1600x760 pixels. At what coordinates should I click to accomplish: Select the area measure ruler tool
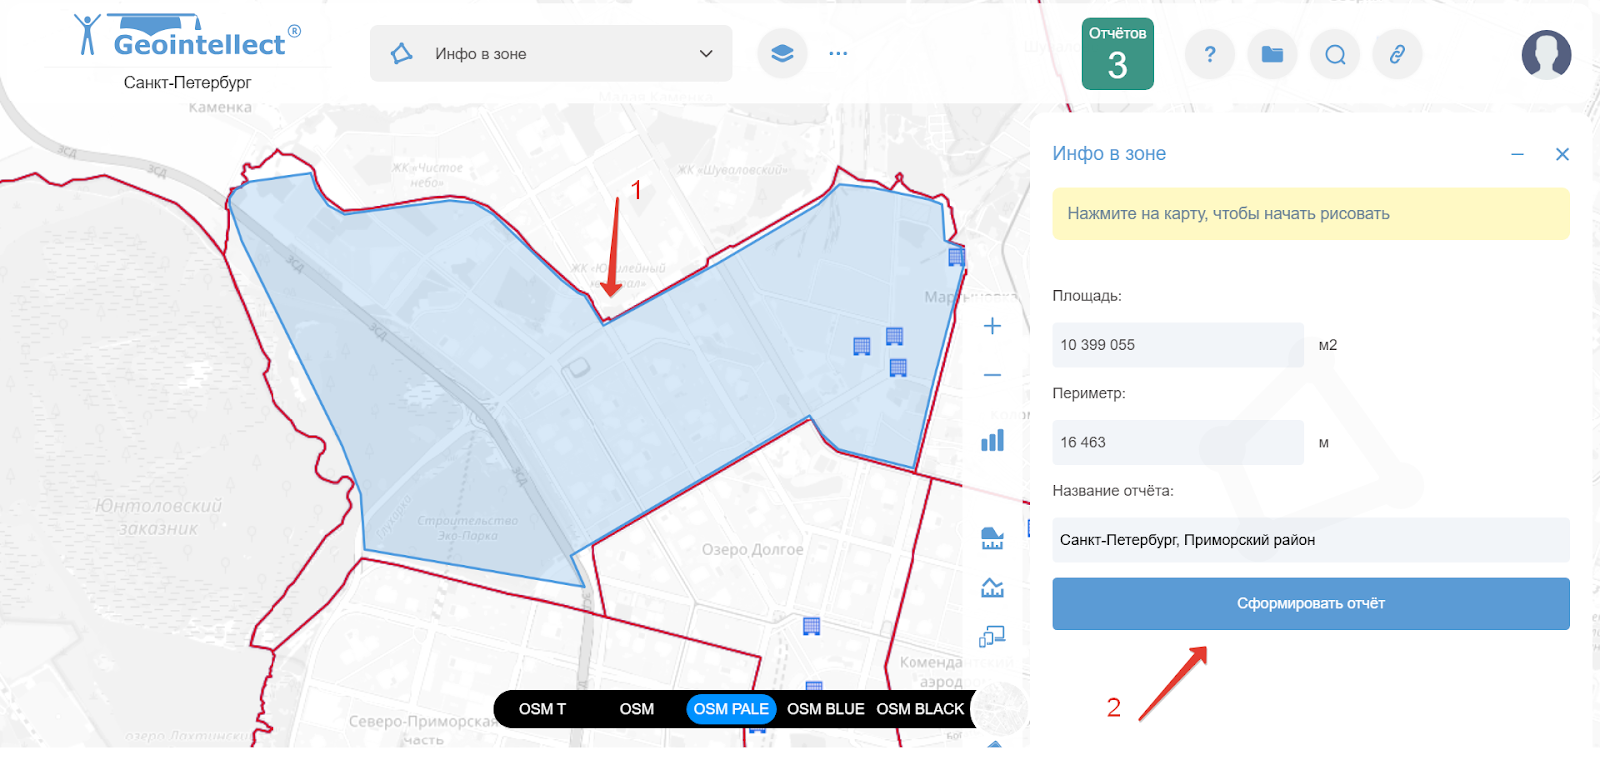[992, 539]
